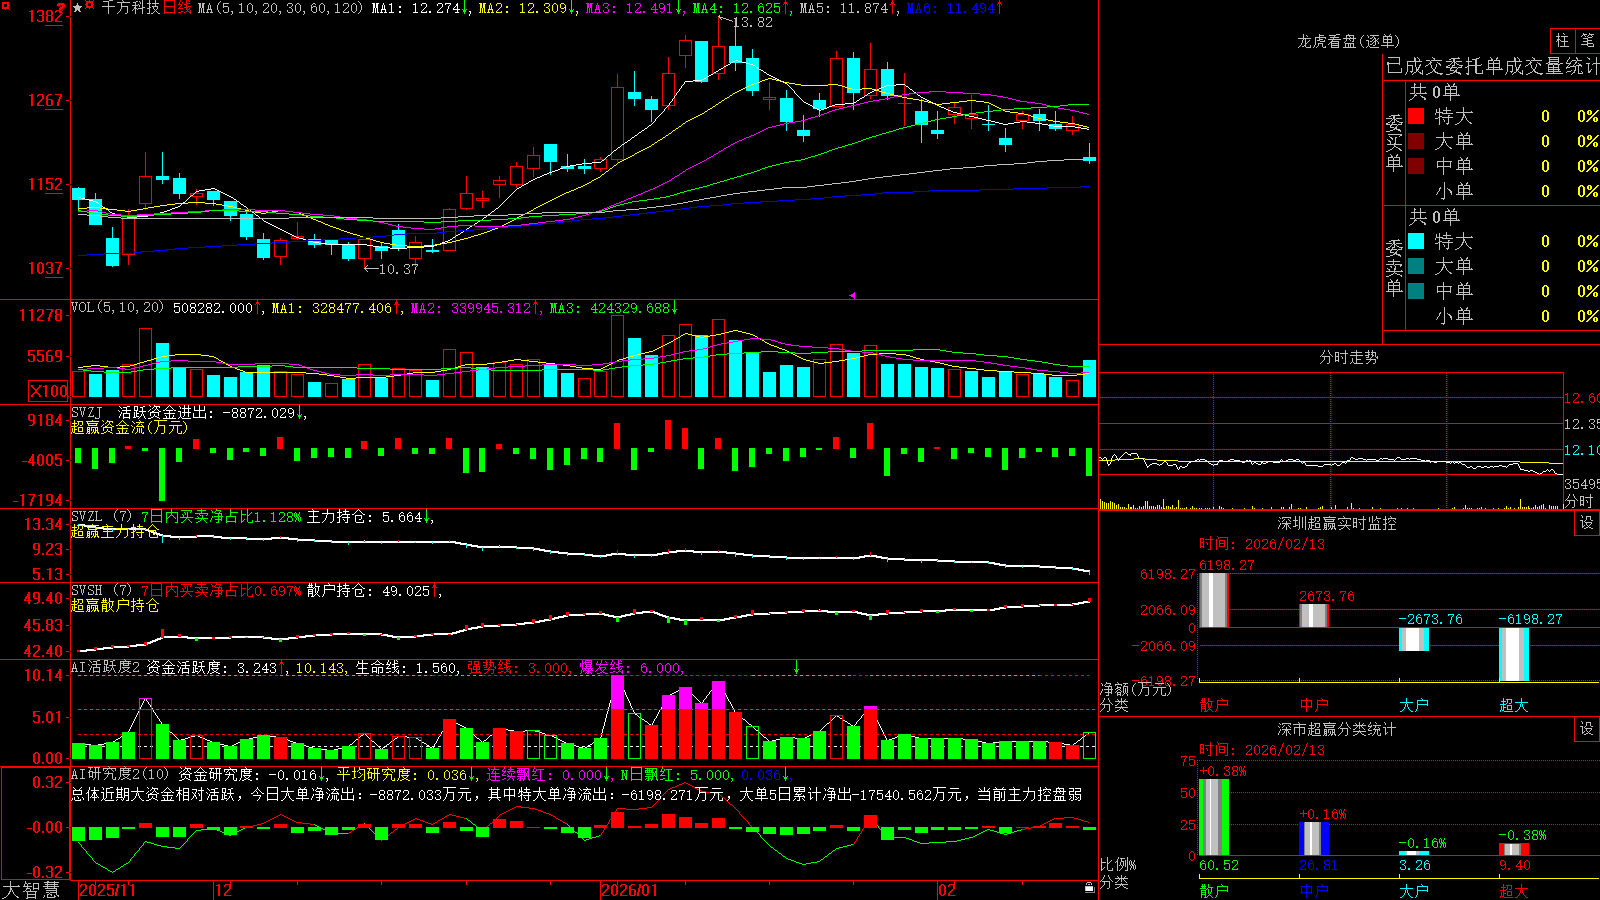Click the 大智慧 logo in bottom-left corner
Image resolution: width=1600 pixels, height=900 pixels.
coord(31,890)
